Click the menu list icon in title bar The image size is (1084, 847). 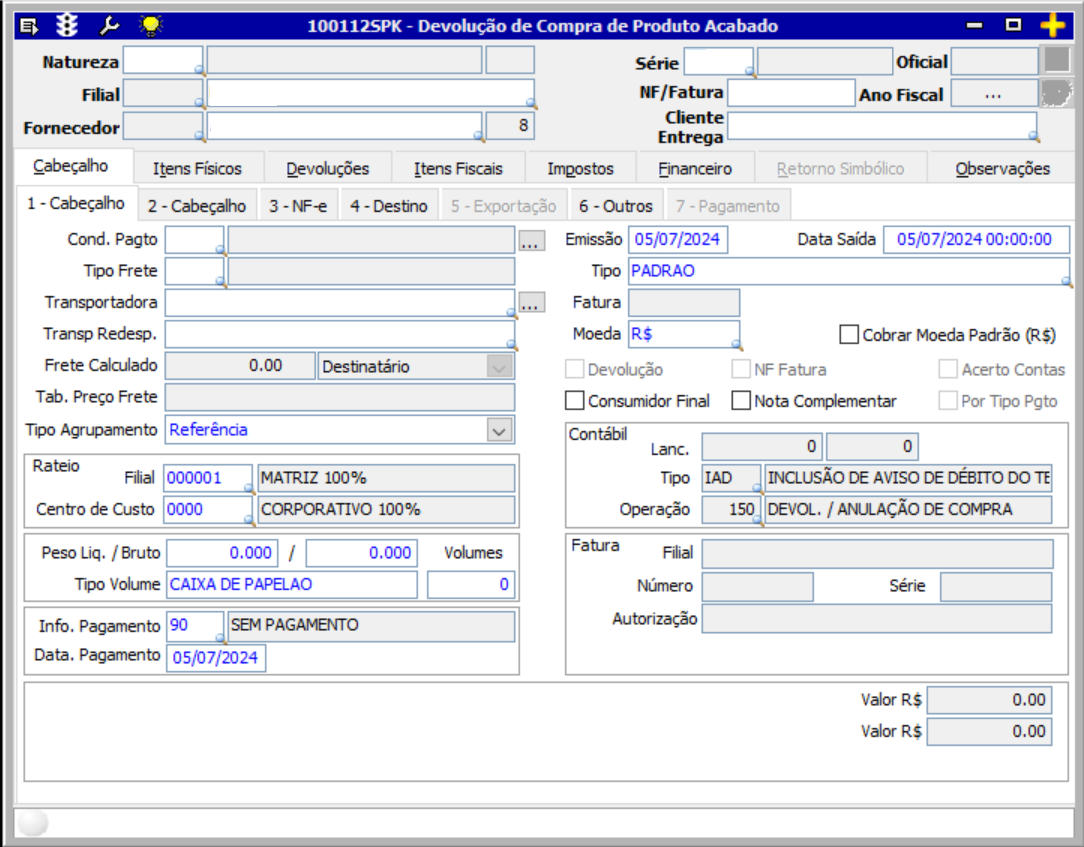click(30, 26)
